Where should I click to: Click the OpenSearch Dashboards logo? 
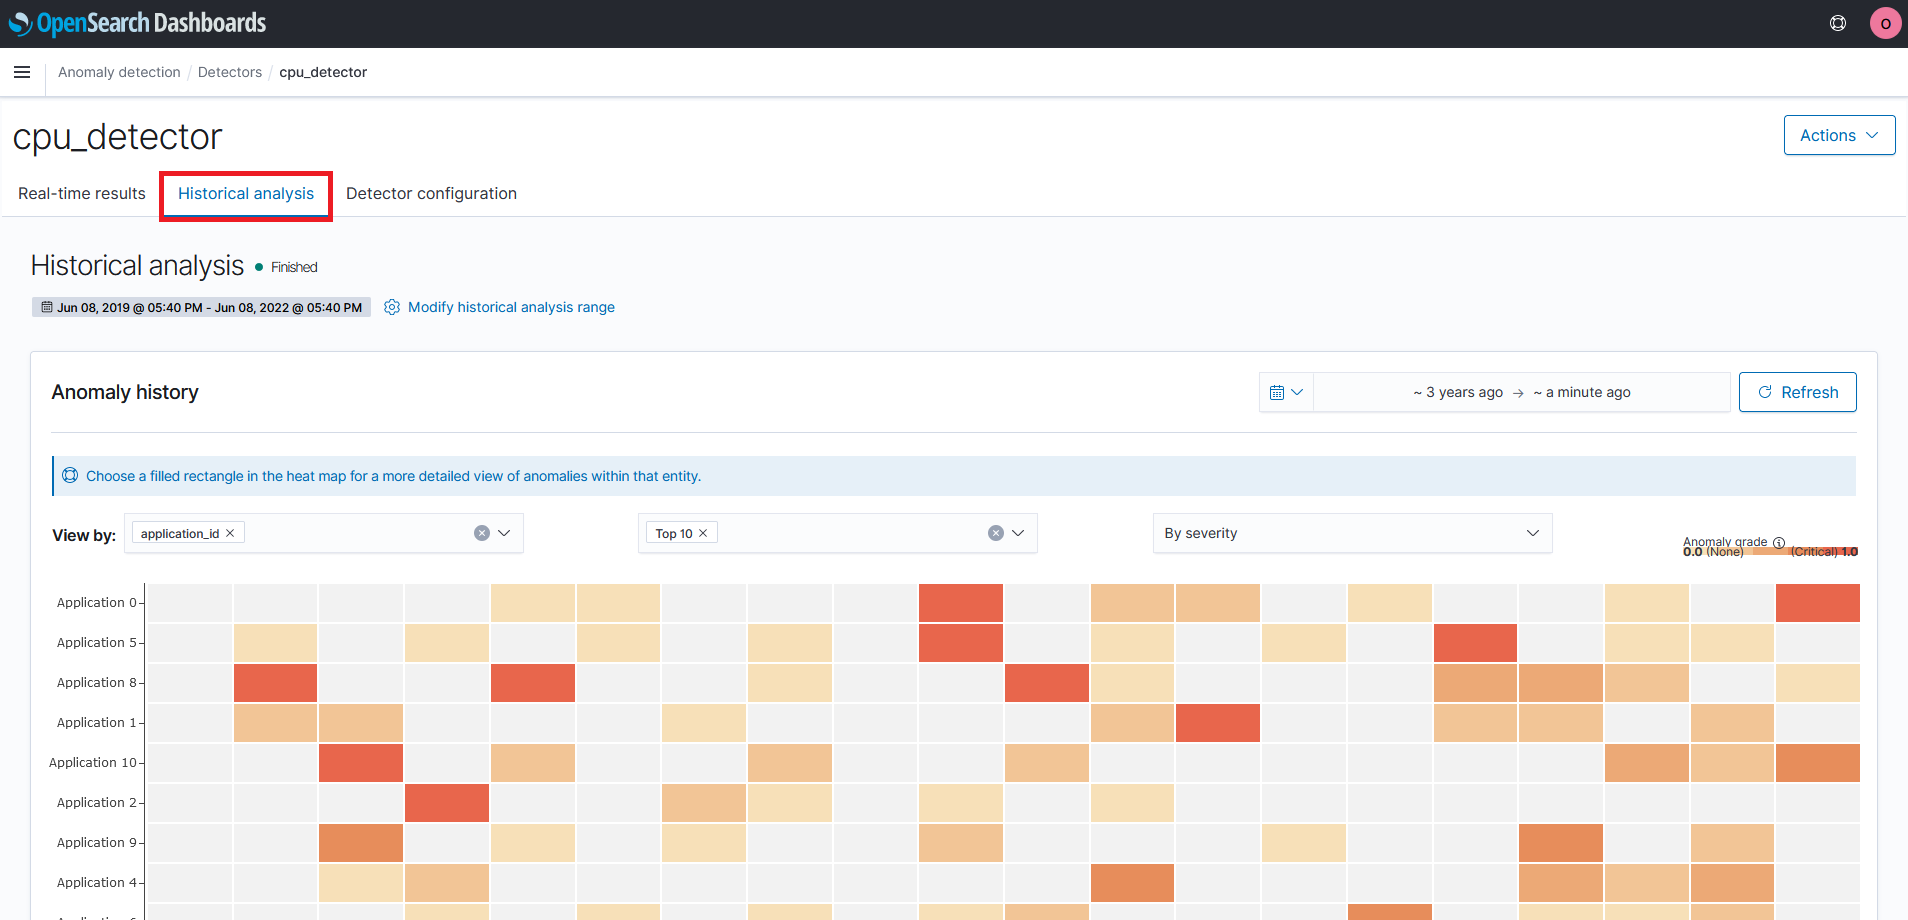[x=138, y=23]
